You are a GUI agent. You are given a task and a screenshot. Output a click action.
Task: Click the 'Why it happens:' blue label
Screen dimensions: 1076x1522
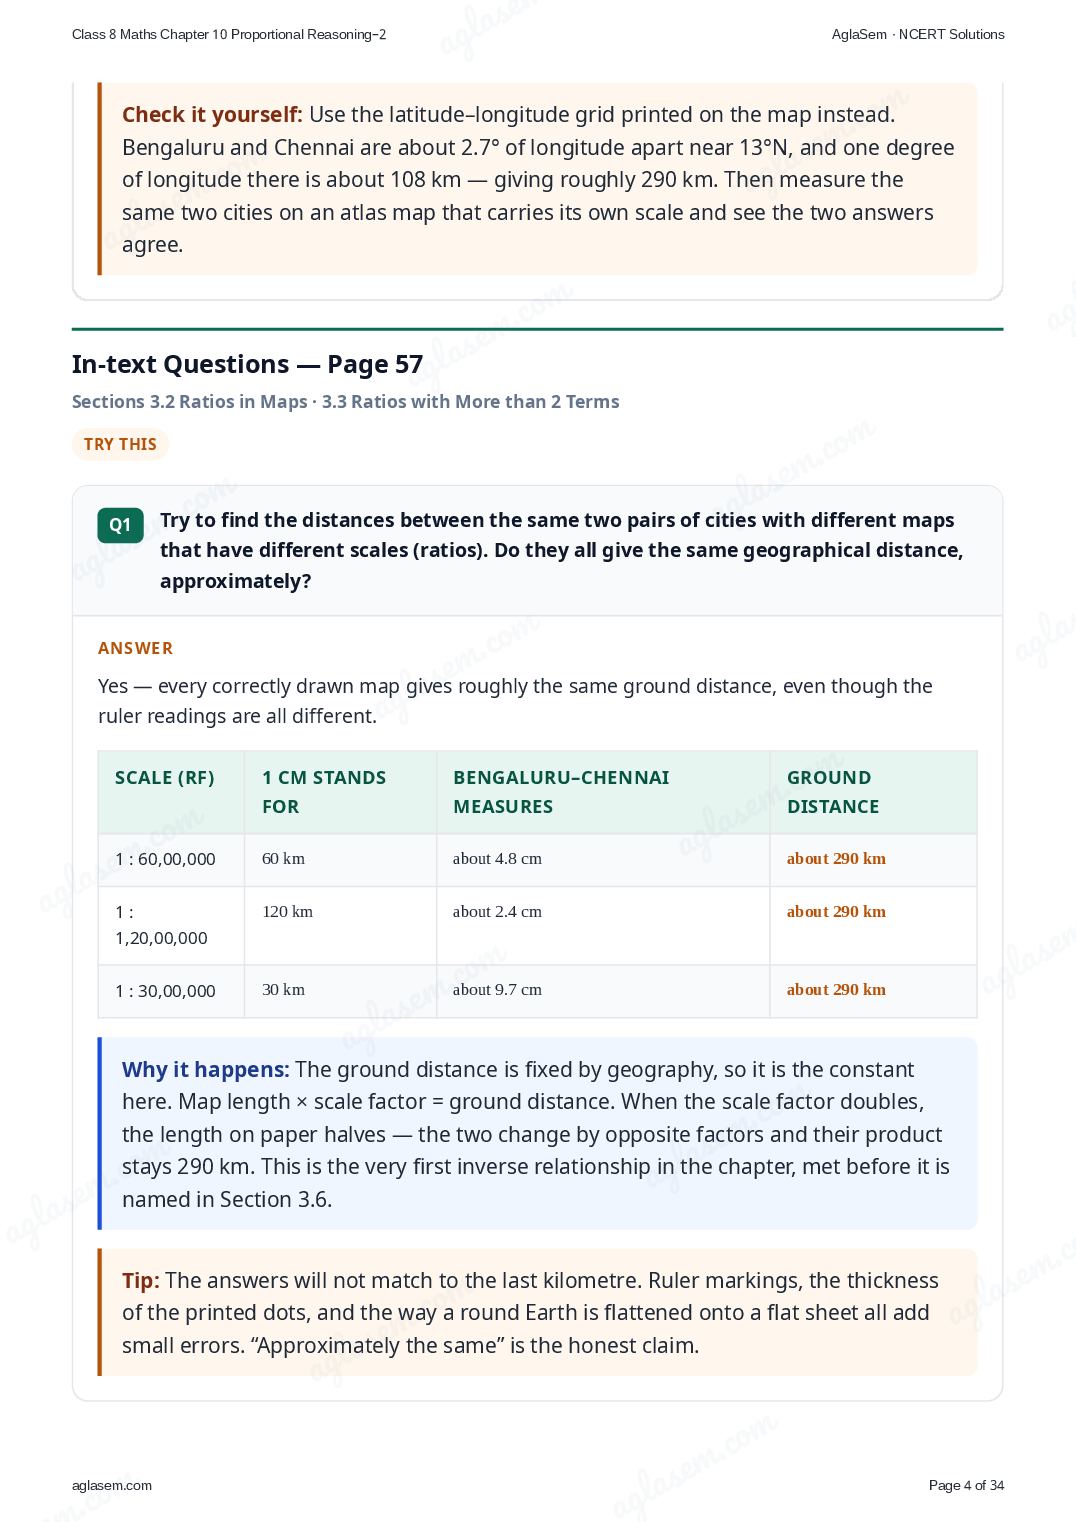point(205,1069)
